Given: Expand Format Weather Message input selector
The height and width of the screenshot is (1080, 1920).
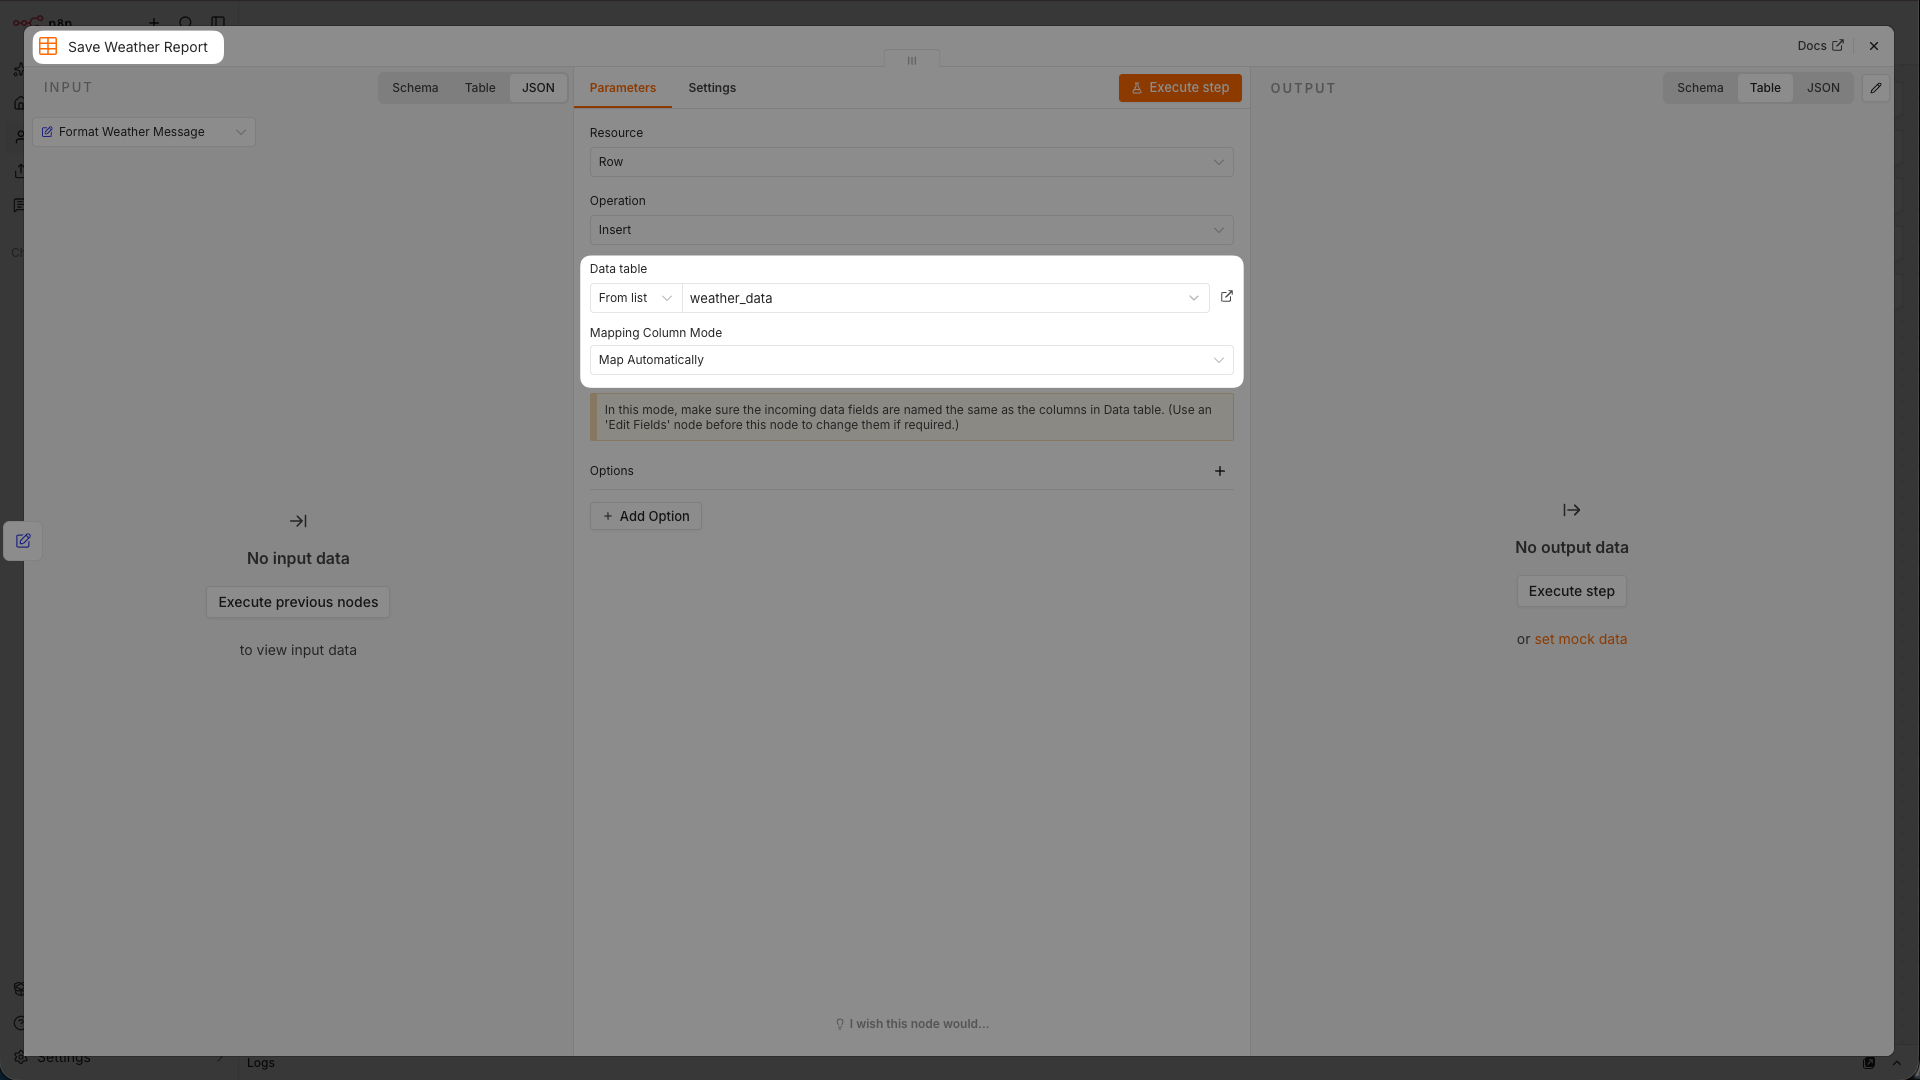Looking at the screenshot, I should [x=144, y=132].
